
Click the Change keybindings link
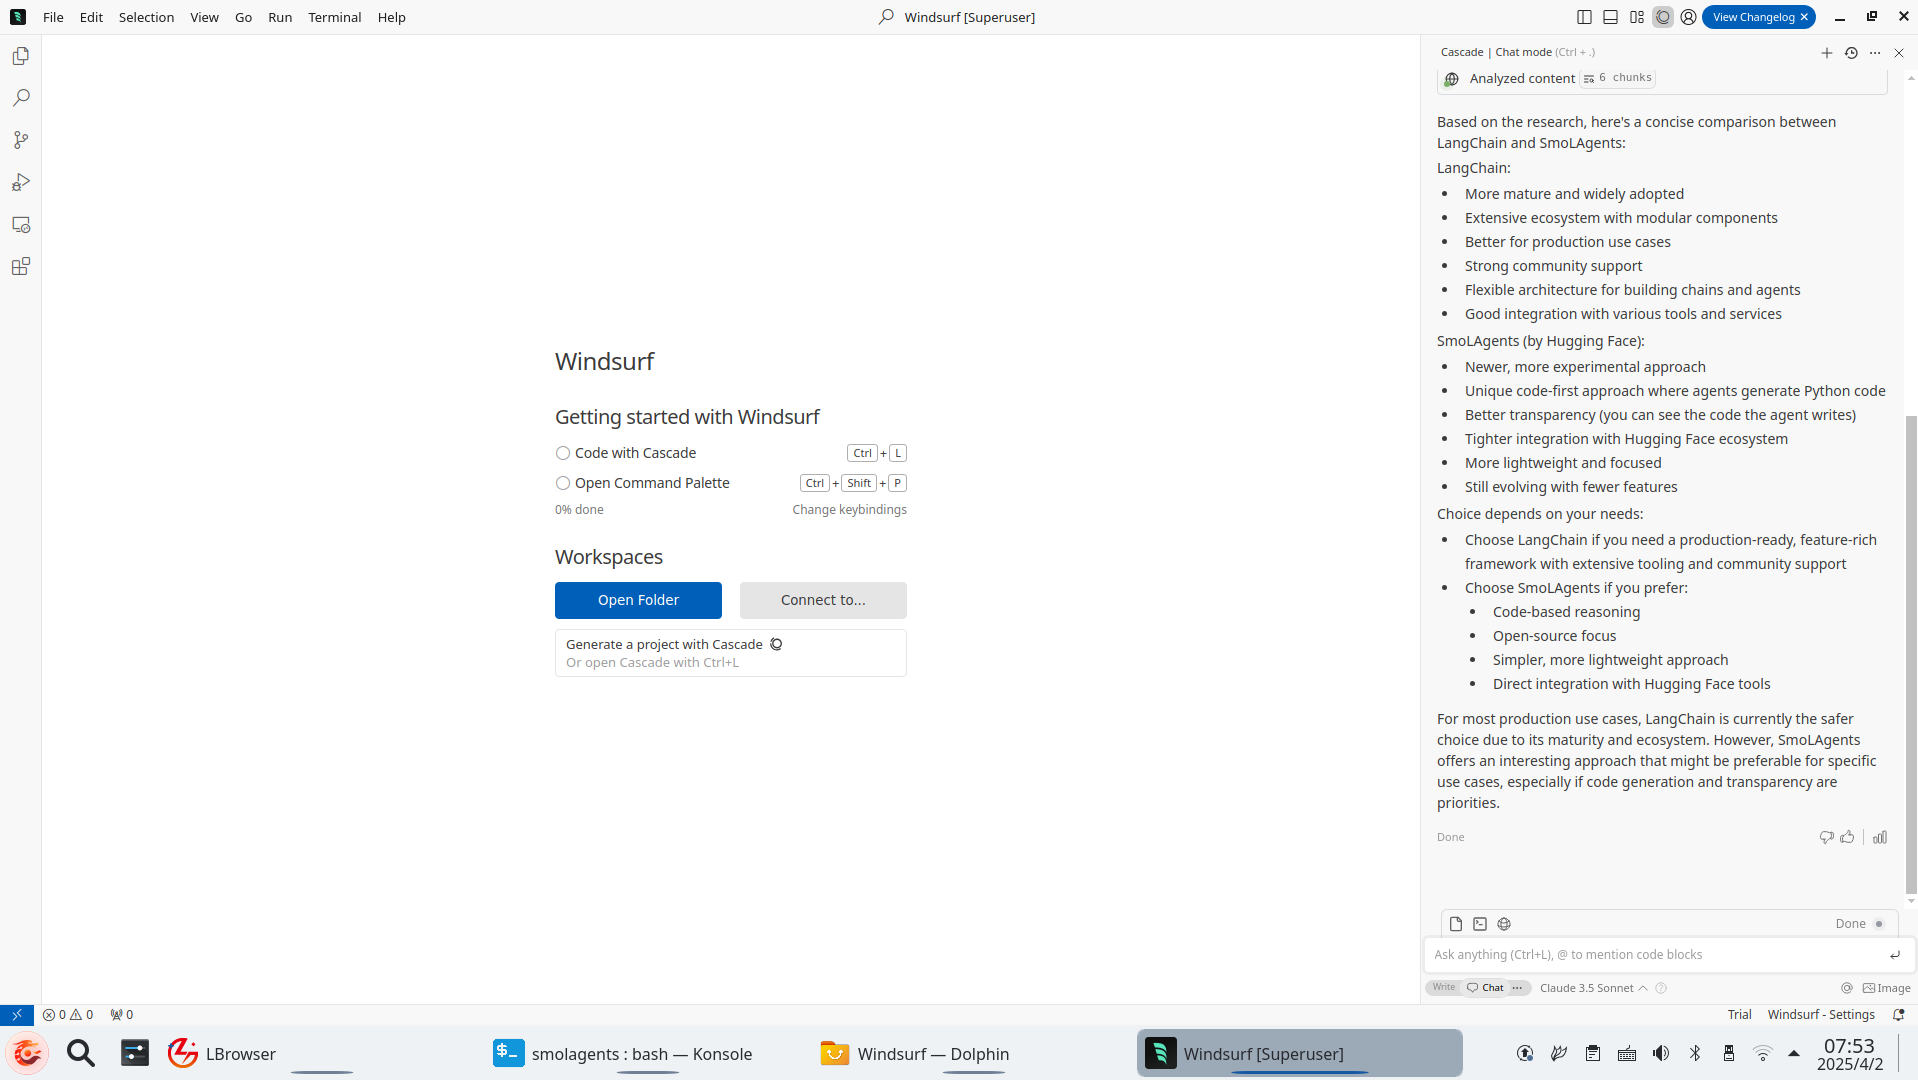(849, 510)
